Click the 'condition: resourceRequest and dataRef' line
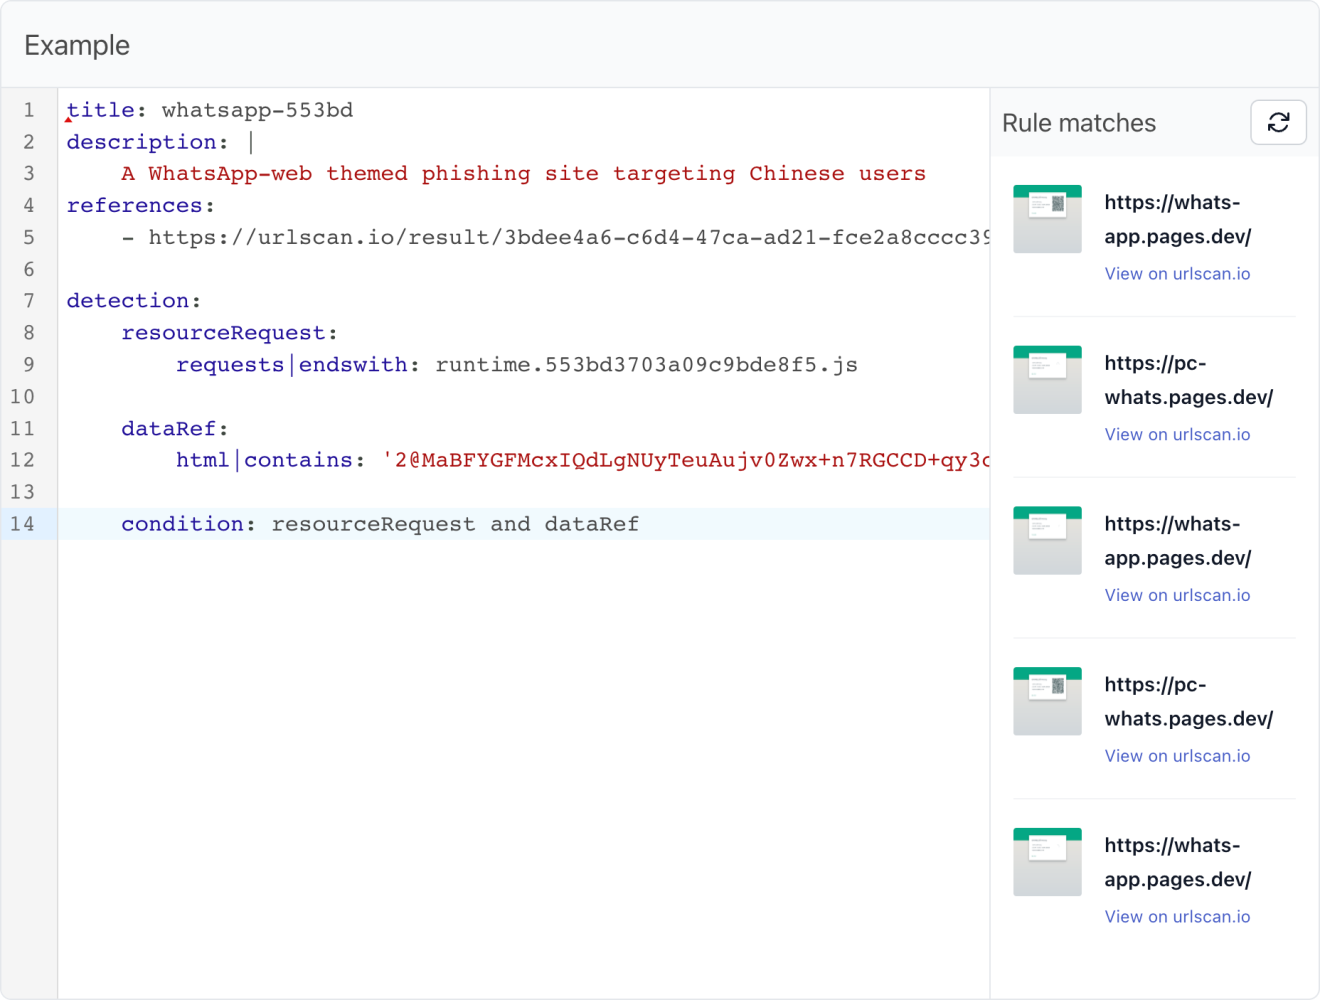 (x=380, y=524)
